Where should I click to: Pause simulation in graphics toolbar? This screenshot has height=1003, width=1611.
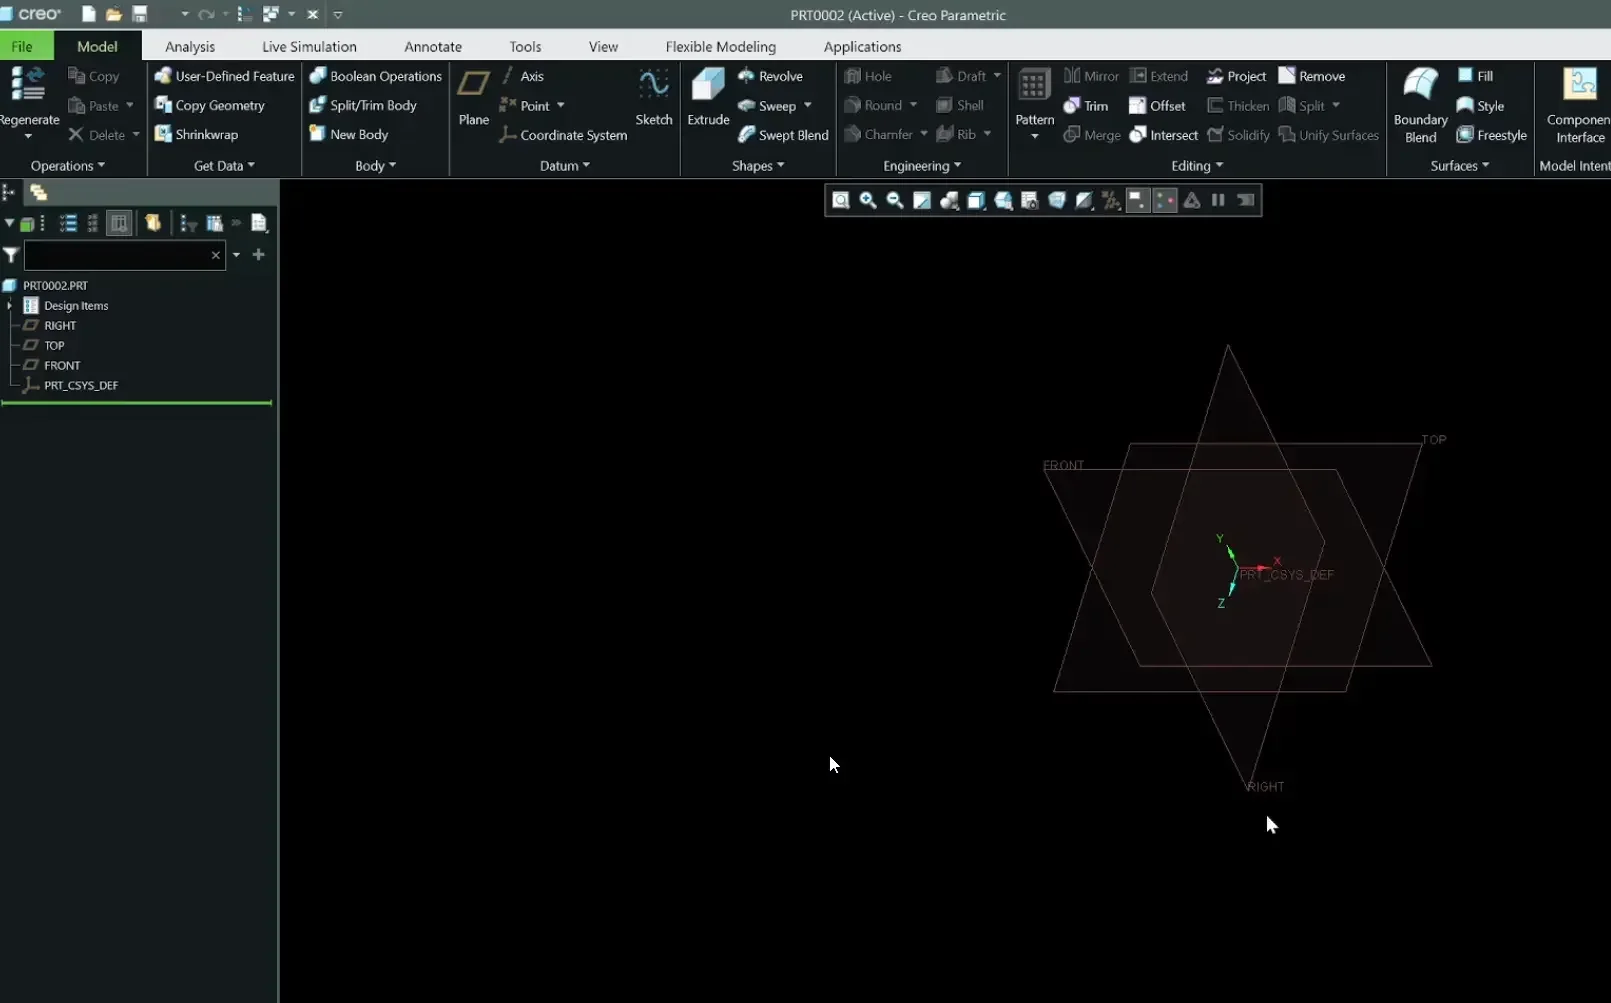1218,201
